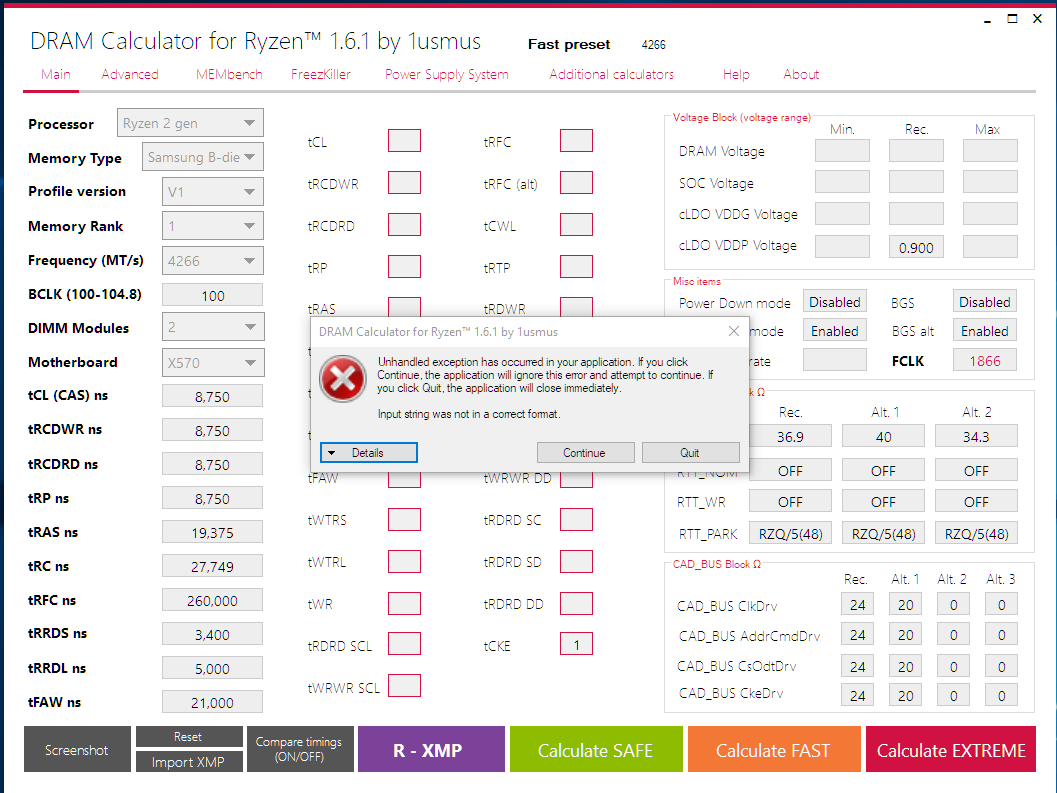Click Quit in the error dialog
The image size is (1057, 793).
click(x=690, y=452)
